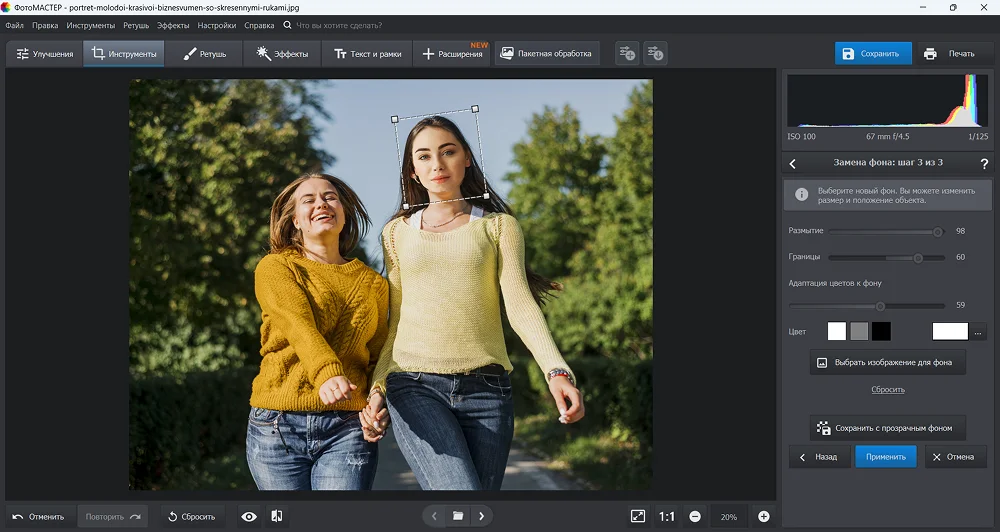Click the Сбросить link under background button
This screenshot has height=532, width=1000.
coord(887,389)
